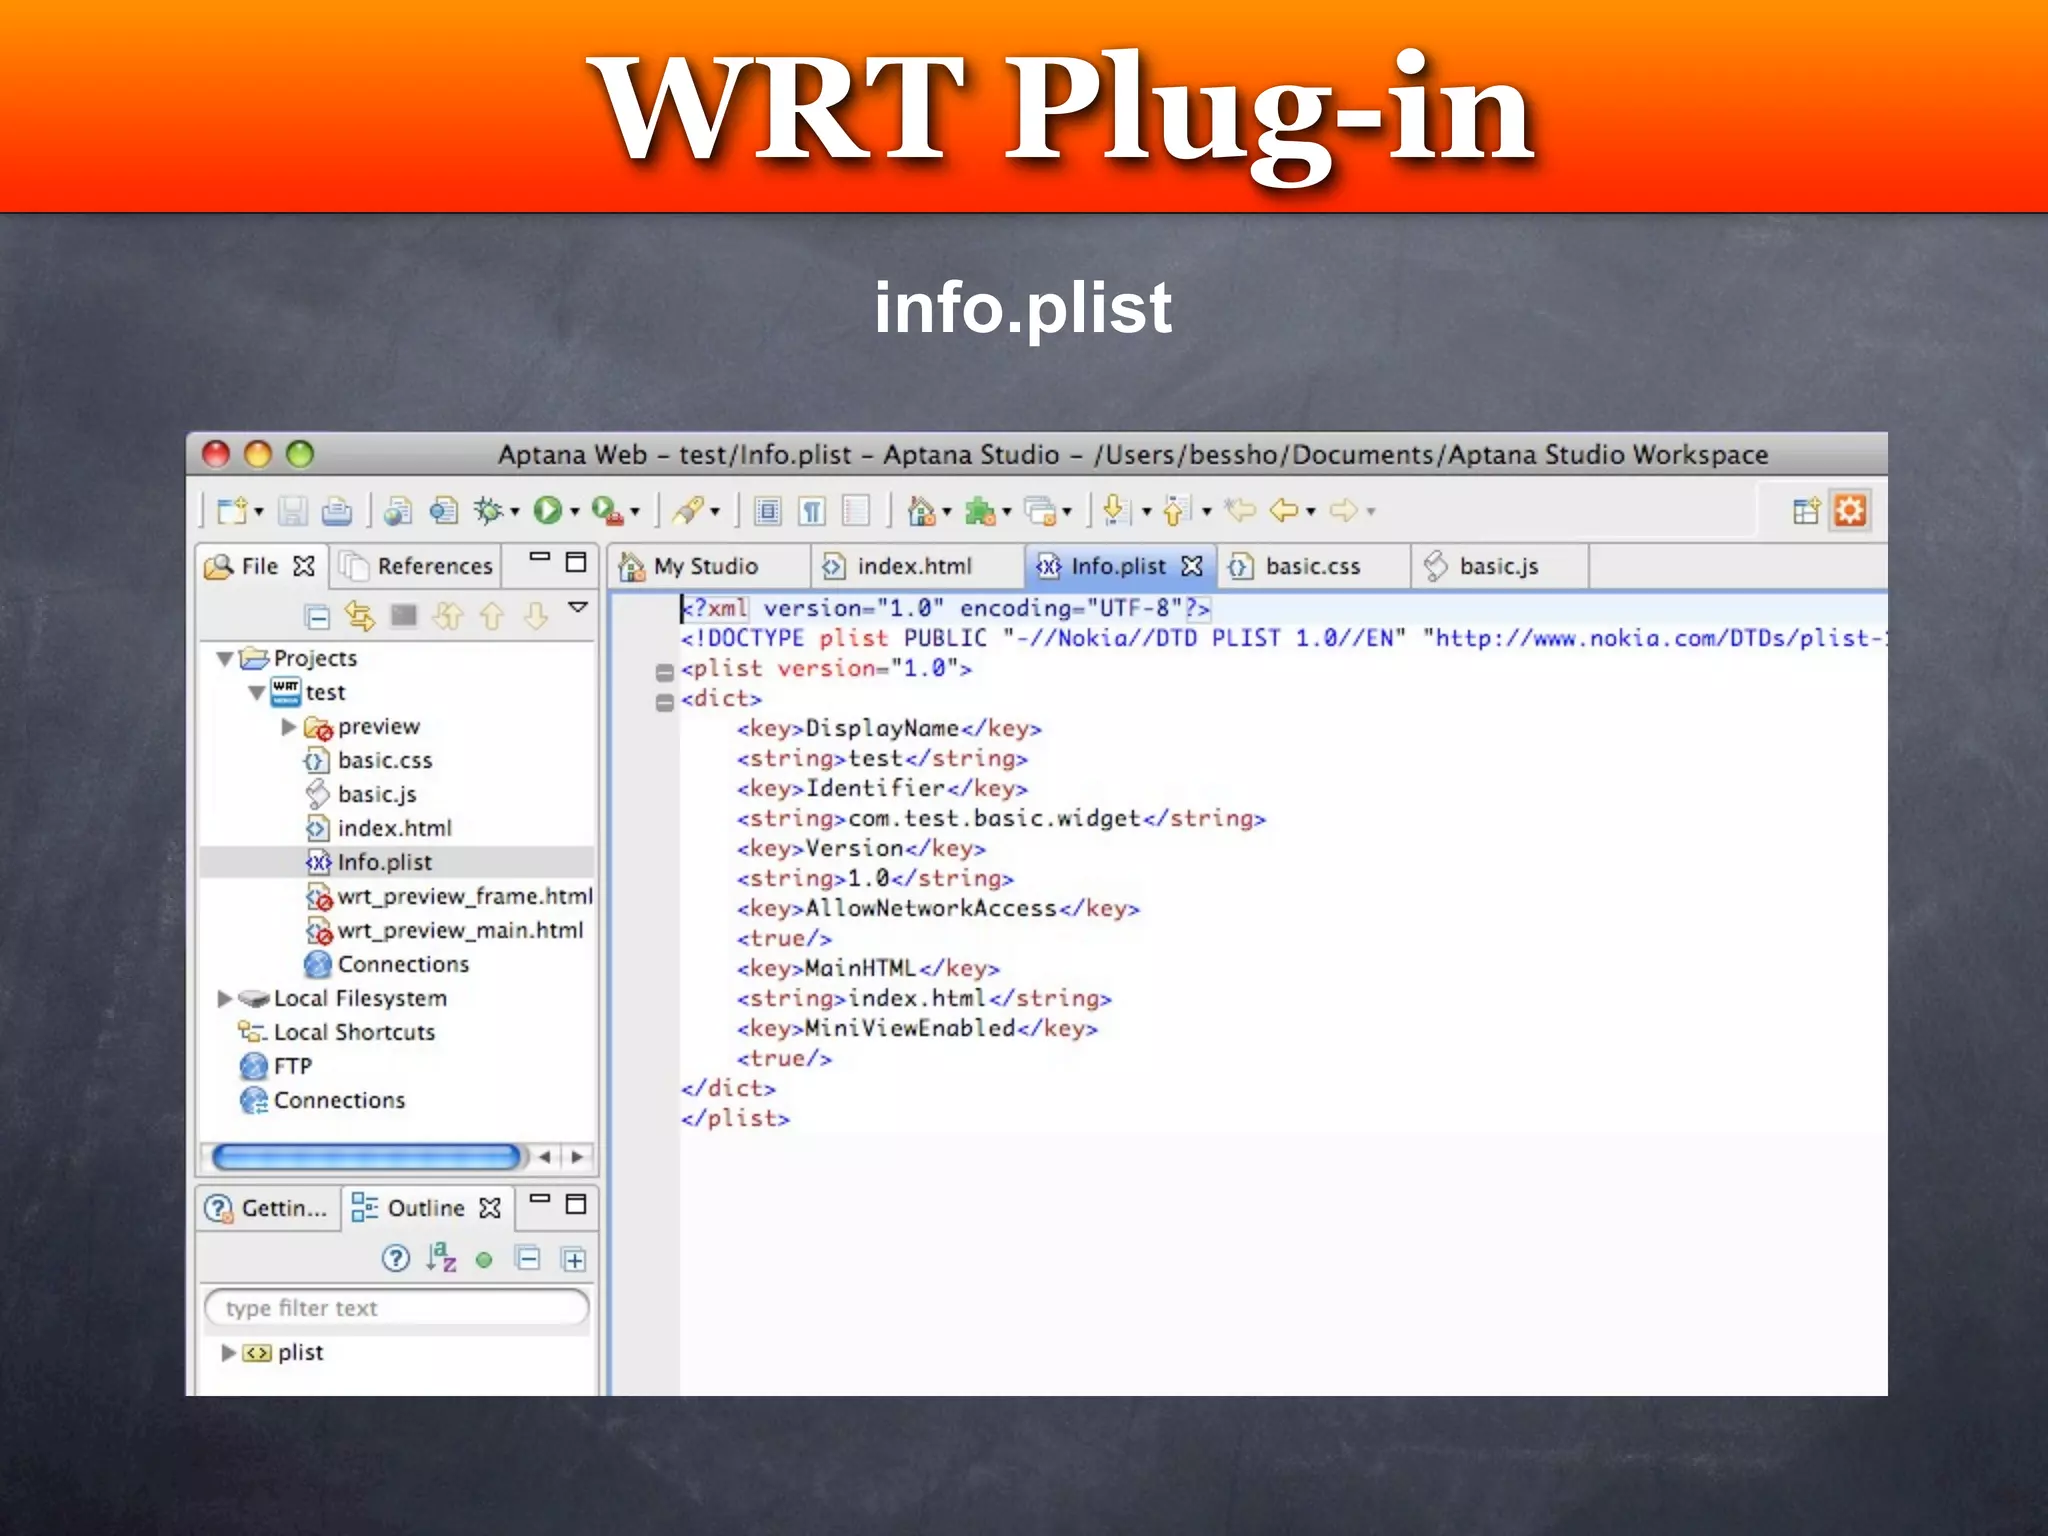The width and height of the screenshot is (2048, 1536).
Task: Fold the plist element in editor gutter
Action: (664, 672)
